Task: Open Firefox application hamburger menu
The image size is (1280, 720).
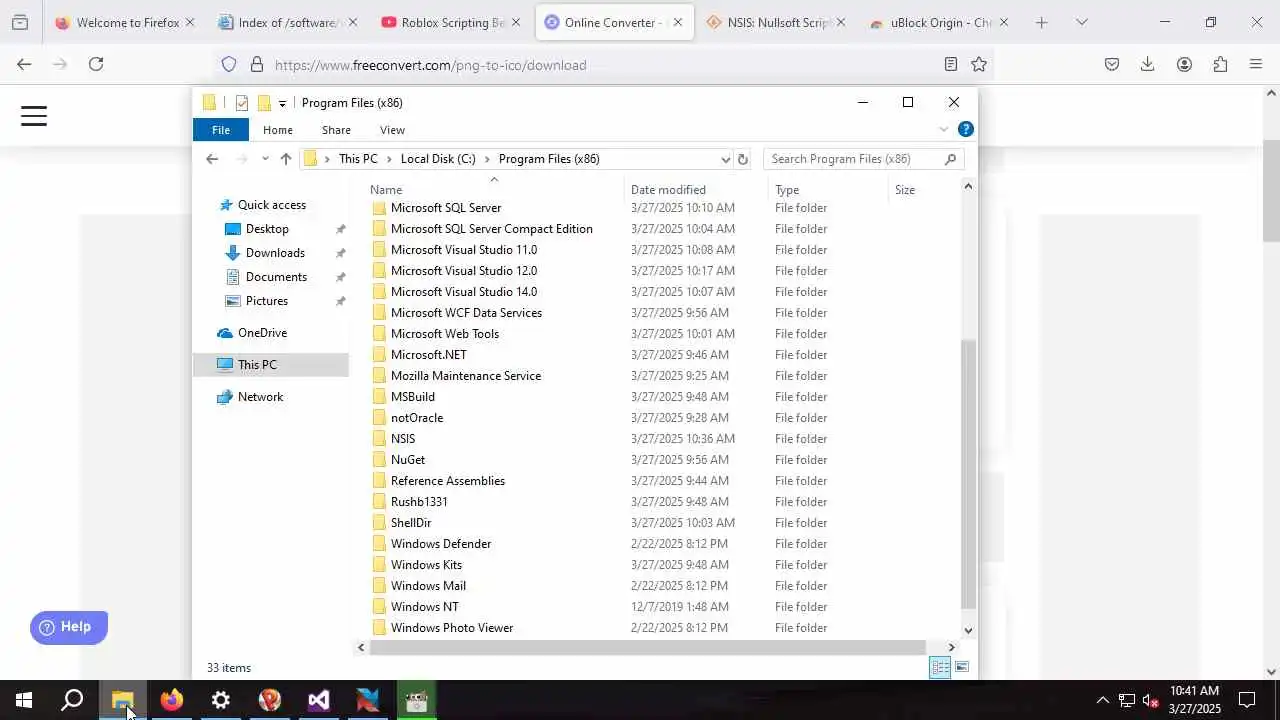Action: 1256,64
